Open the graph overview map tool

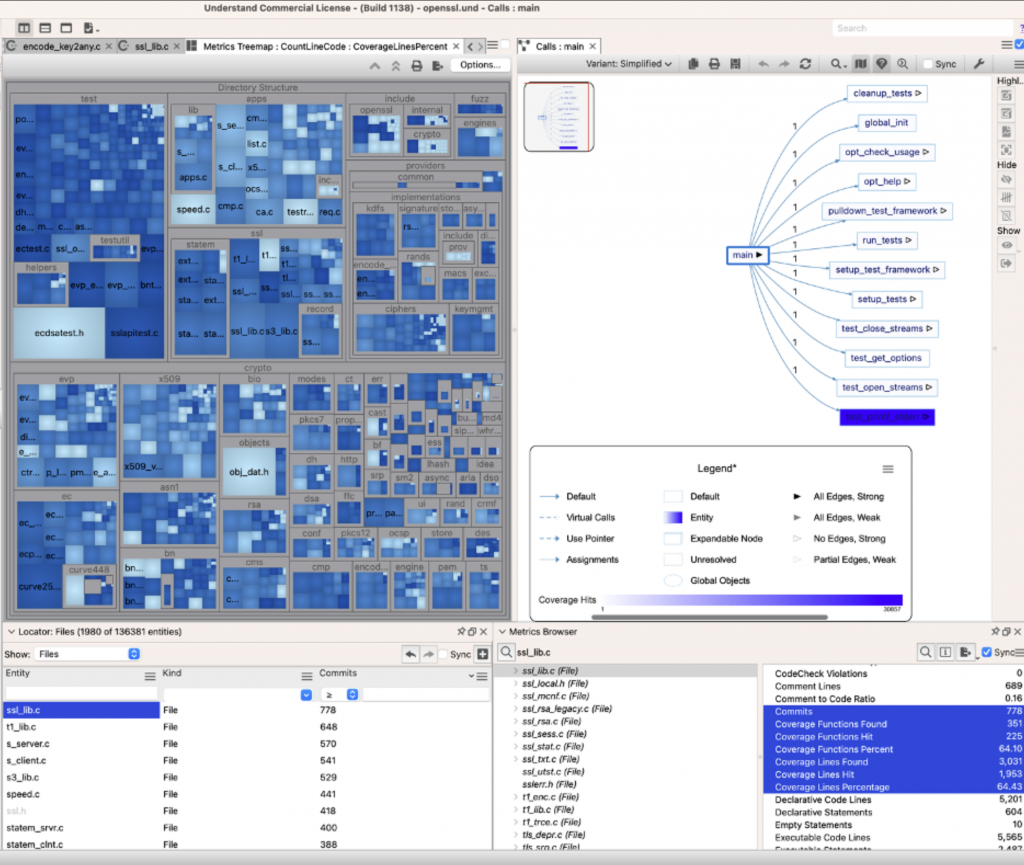(861, 63)
